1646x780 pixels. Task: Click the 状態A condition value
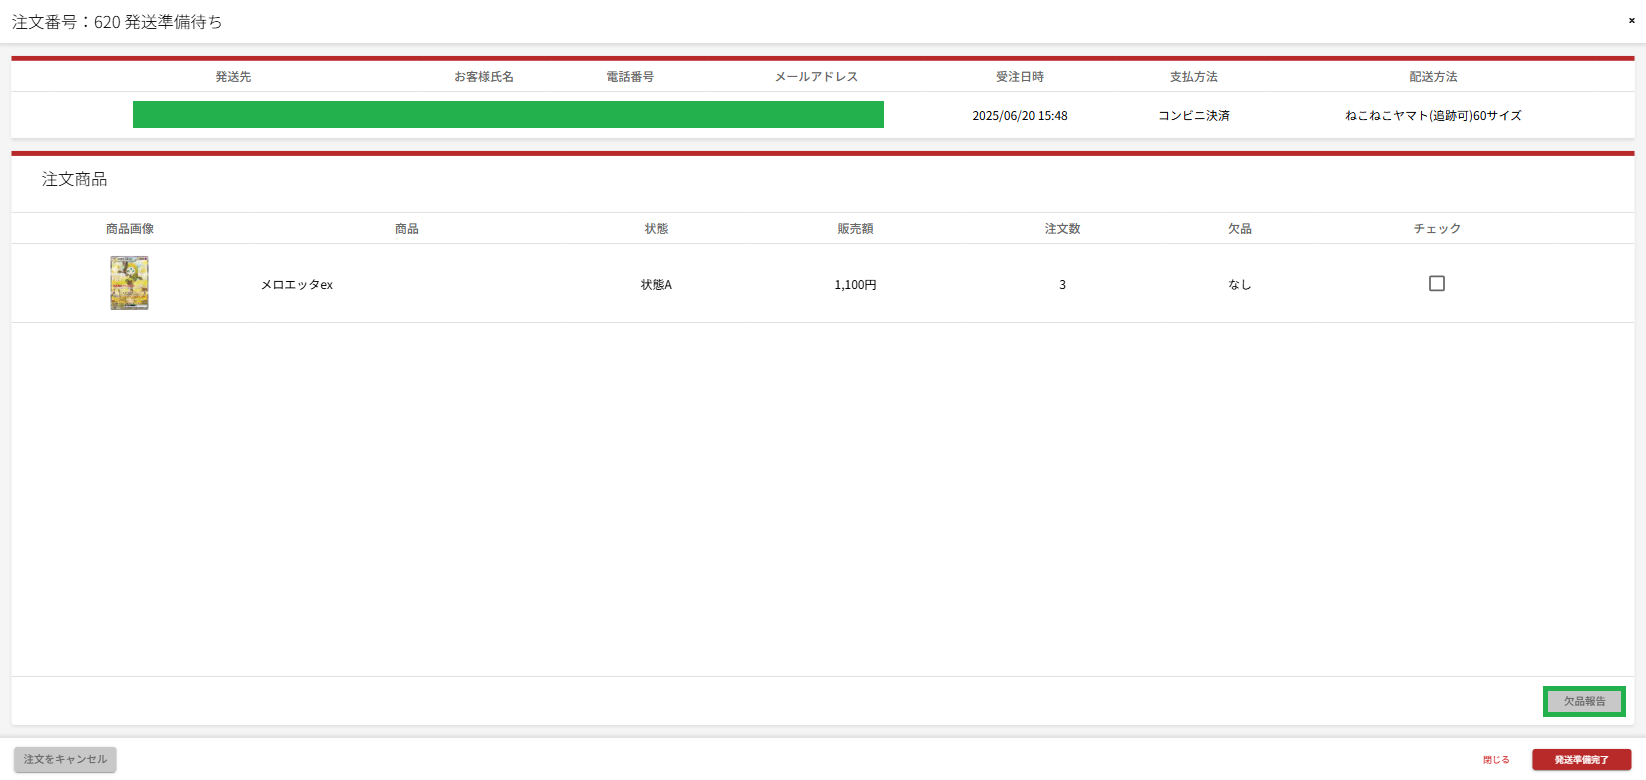656,285
